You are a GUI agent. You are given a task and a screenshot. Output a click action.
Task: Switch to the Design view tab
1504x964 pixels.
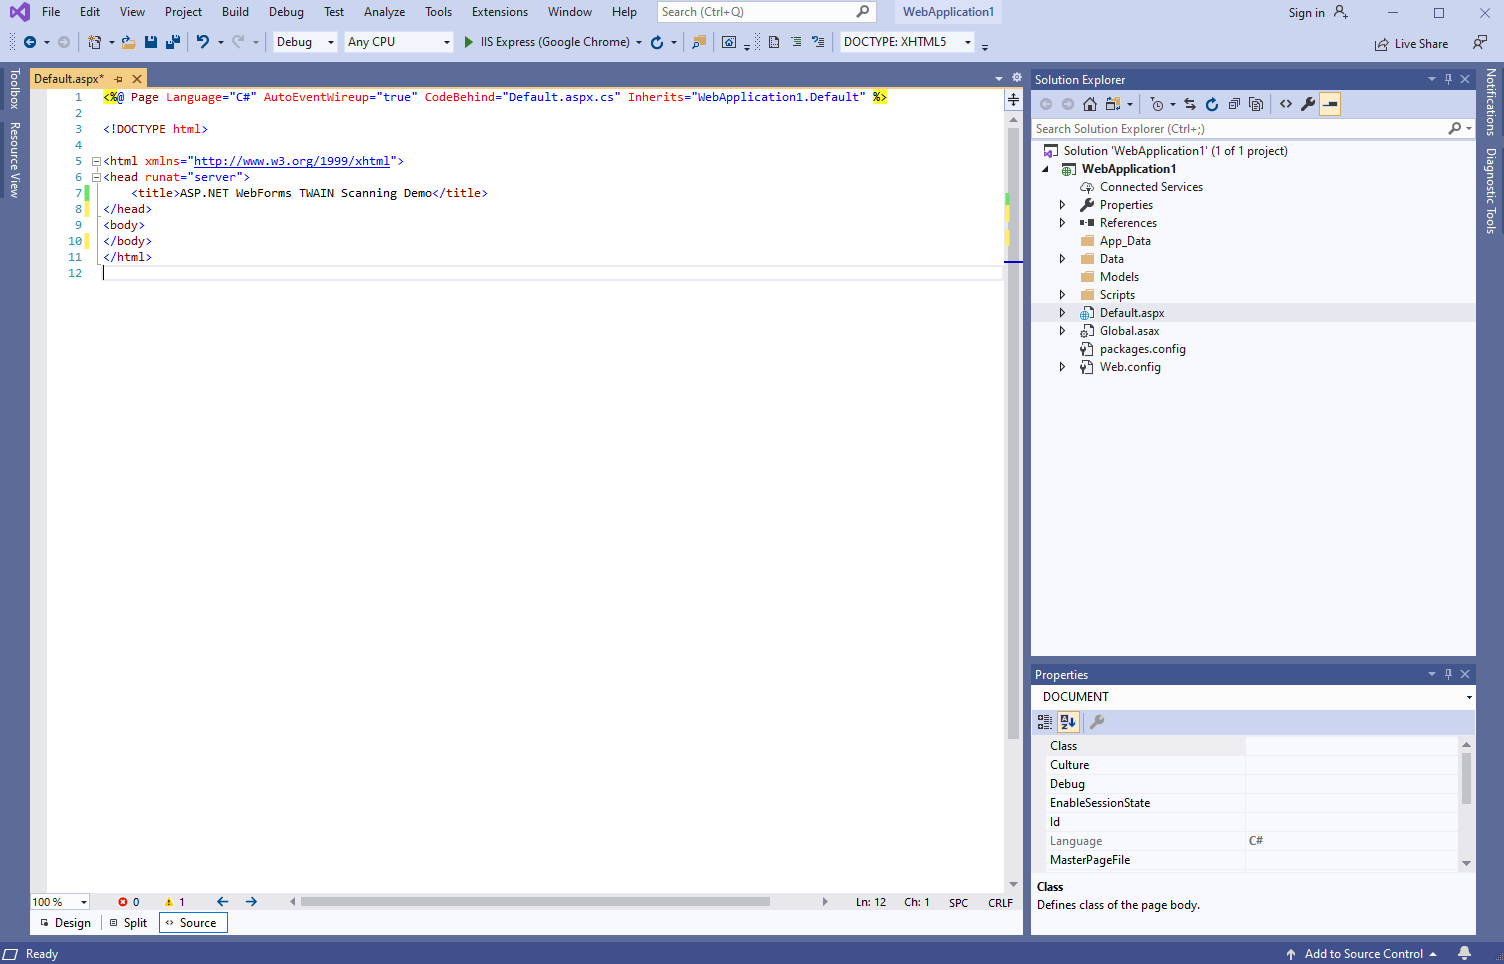tap(66, 923)
